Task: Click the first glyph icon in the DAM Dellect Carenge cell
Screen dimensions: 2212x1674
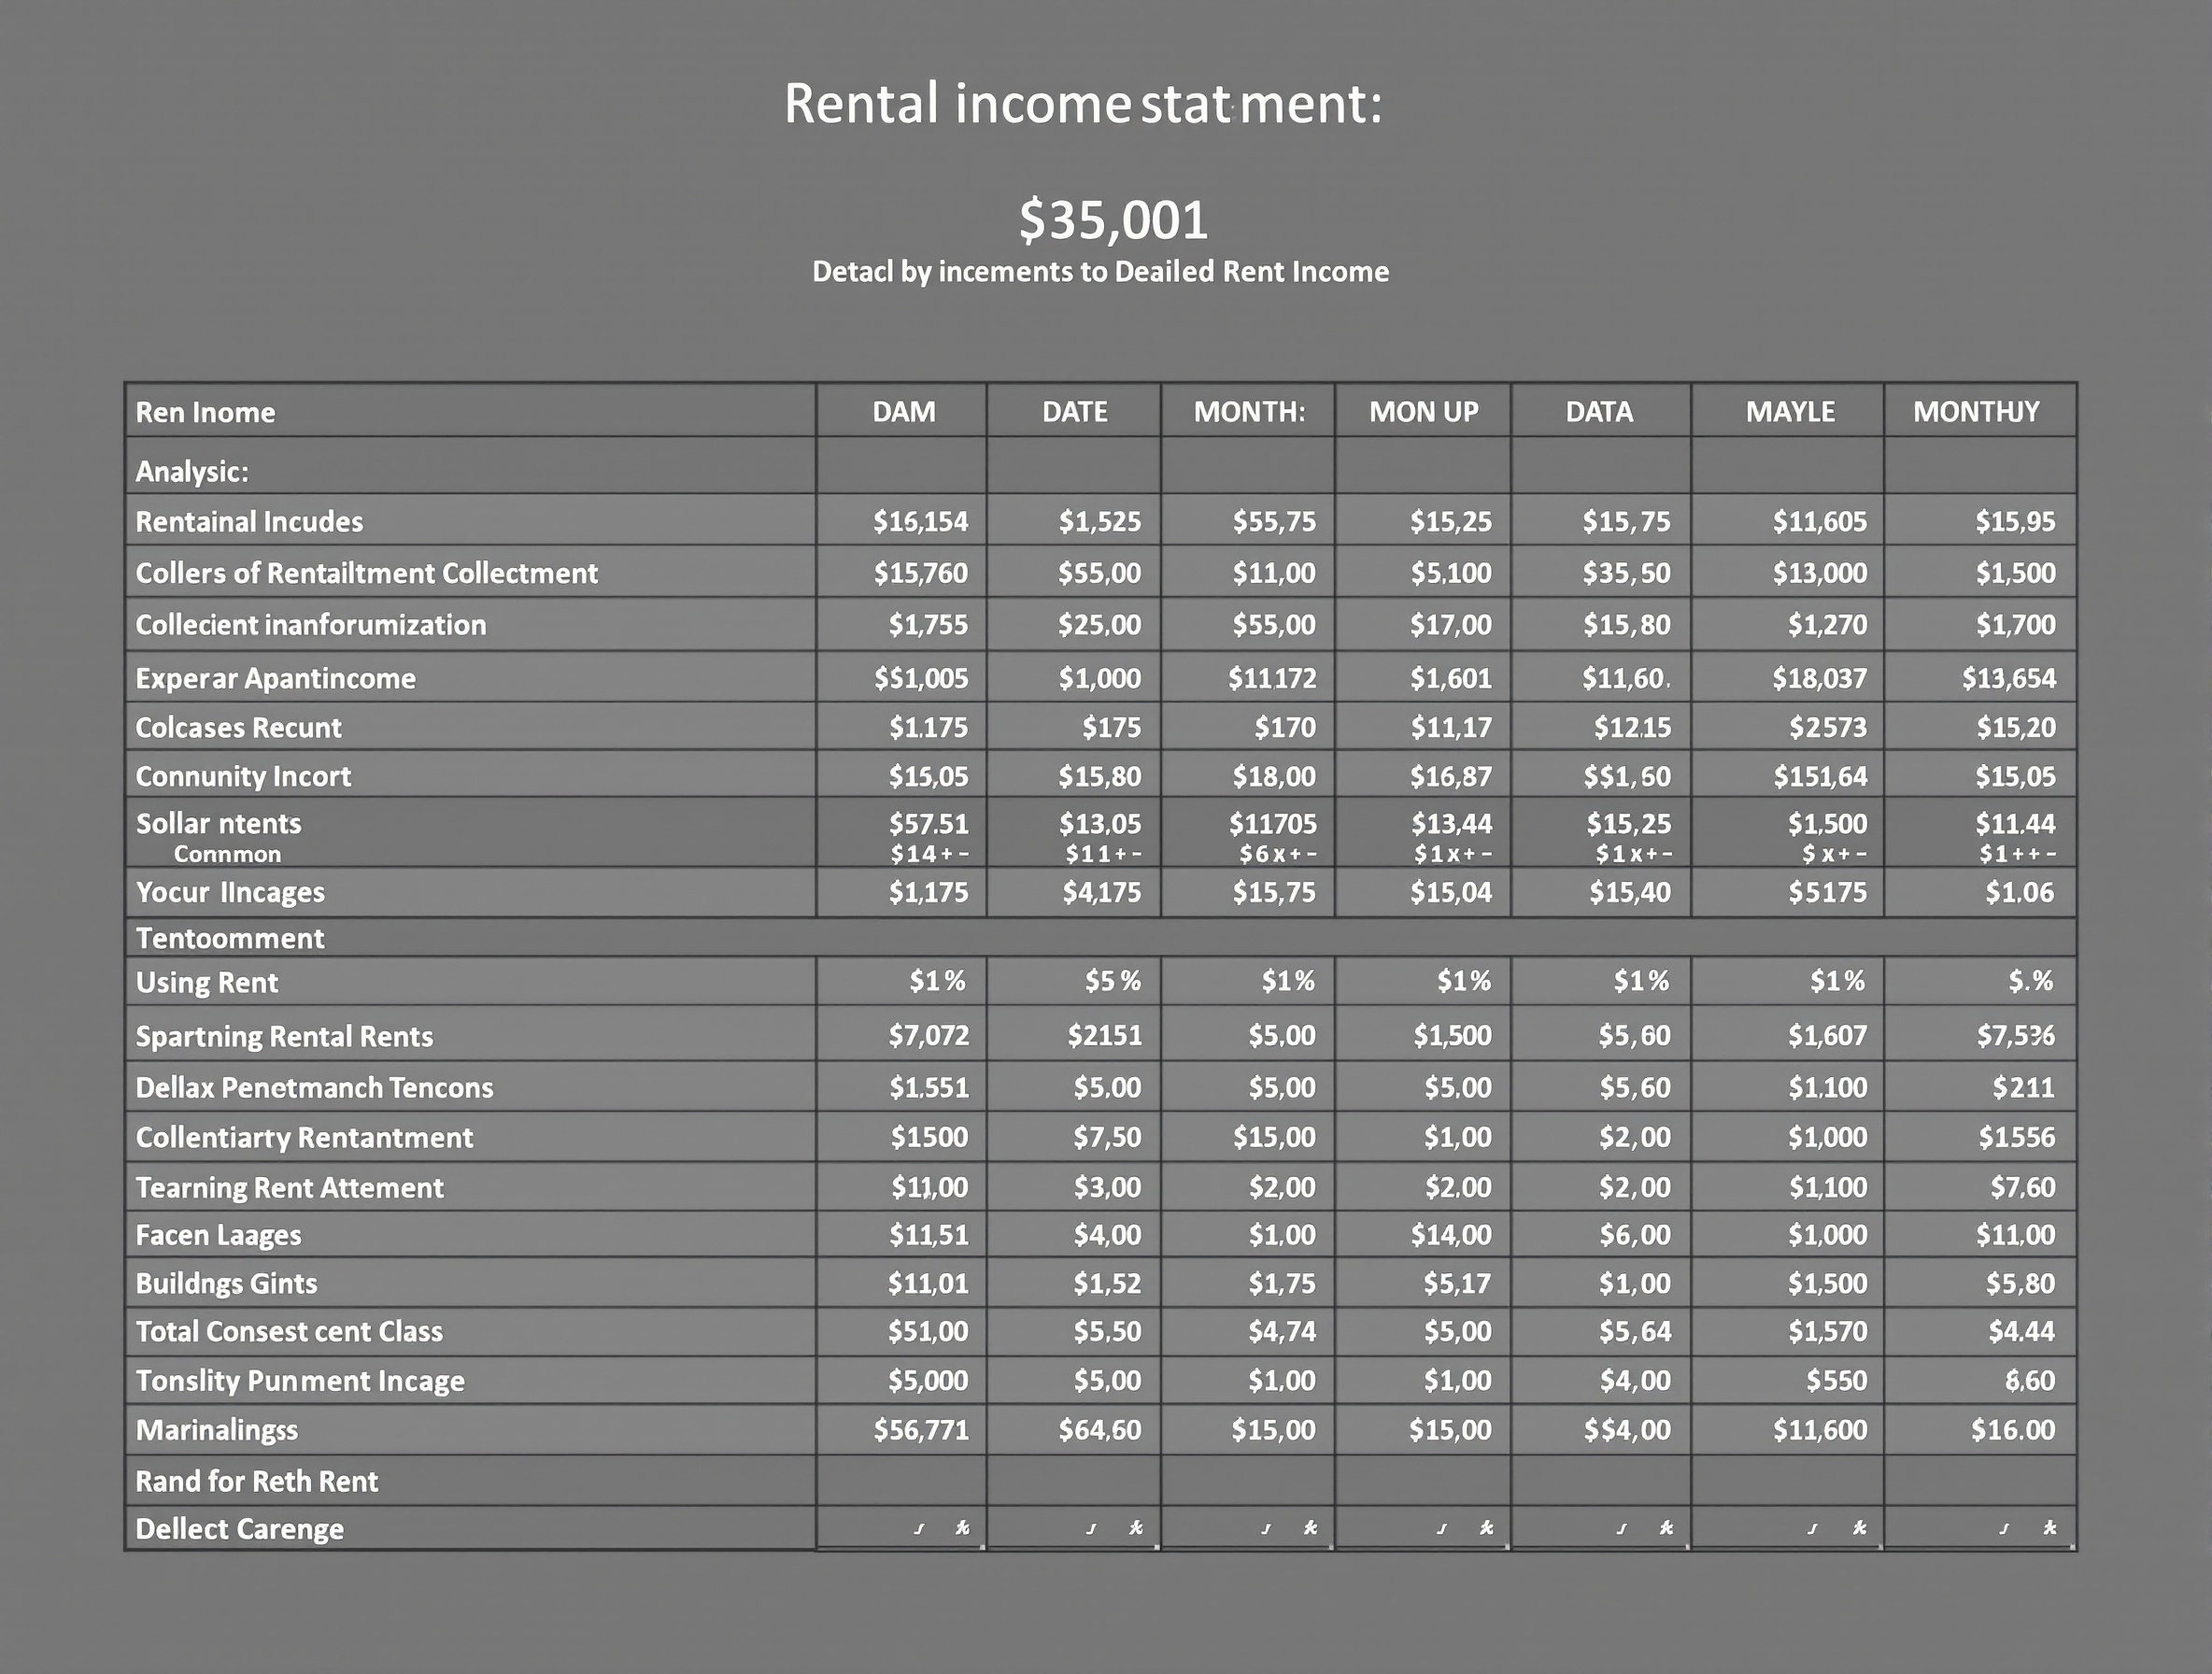Action: pos(920,1527)
